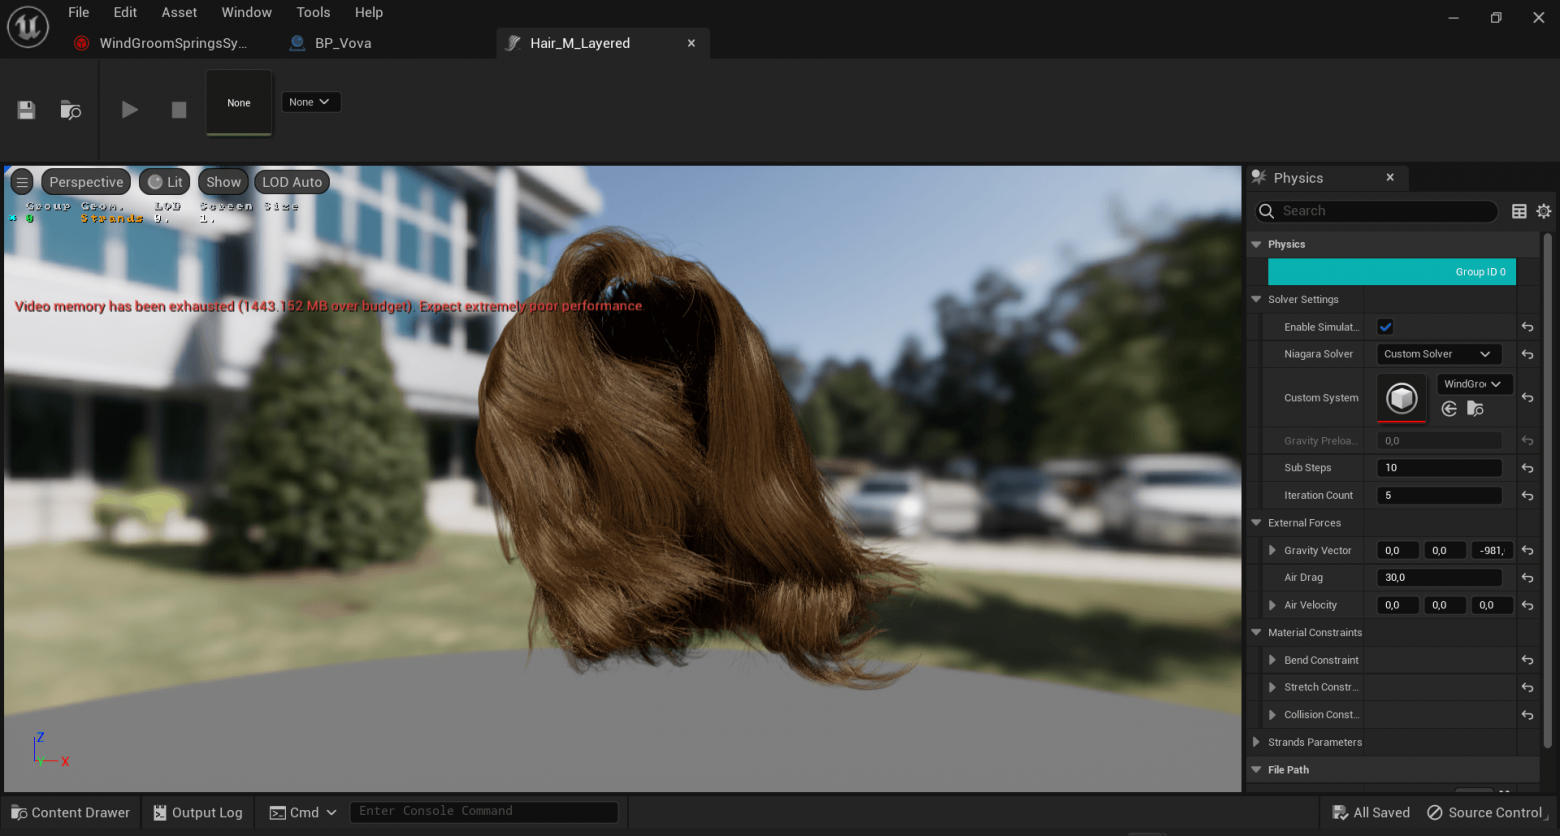Screen dimensions: 1560x836
Task: Focus the Enter Console Command field
Action: (x=483, y=812)
